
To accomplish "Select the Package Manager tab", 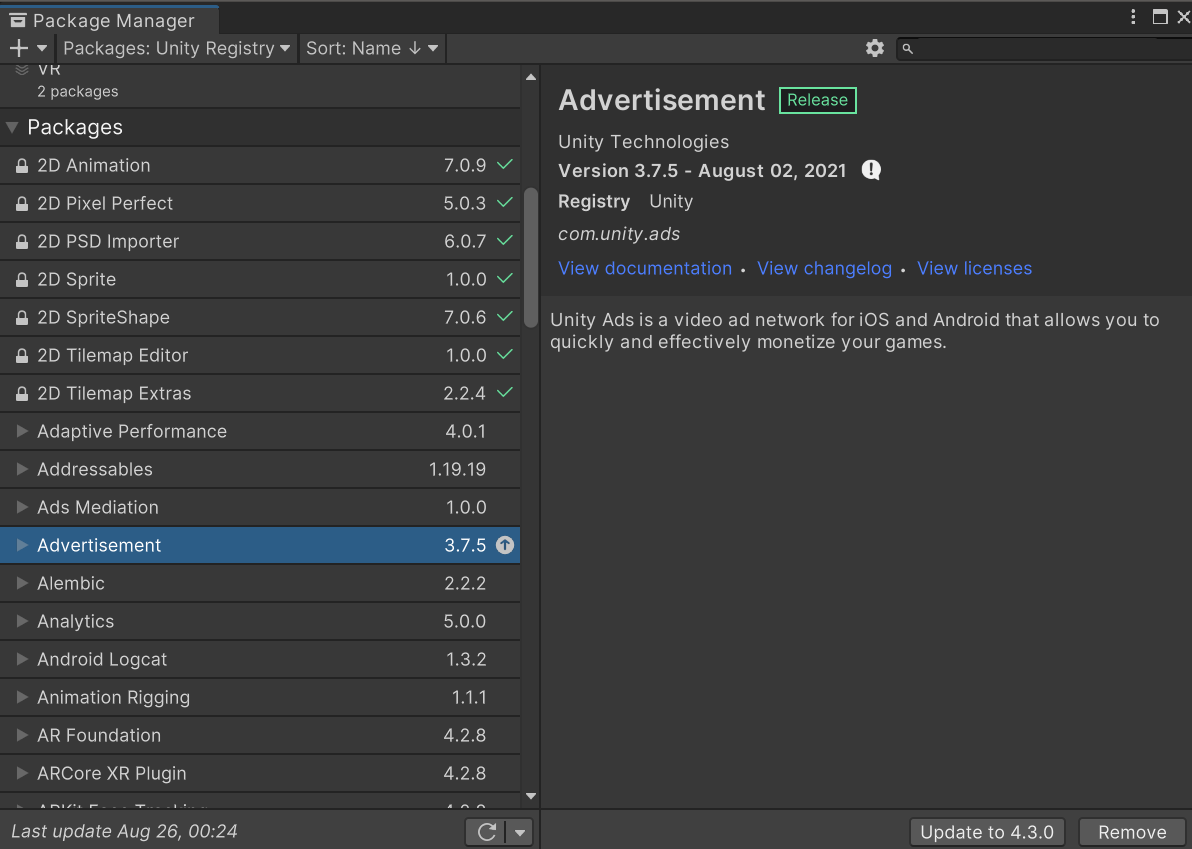I will [x=109, y=20].
